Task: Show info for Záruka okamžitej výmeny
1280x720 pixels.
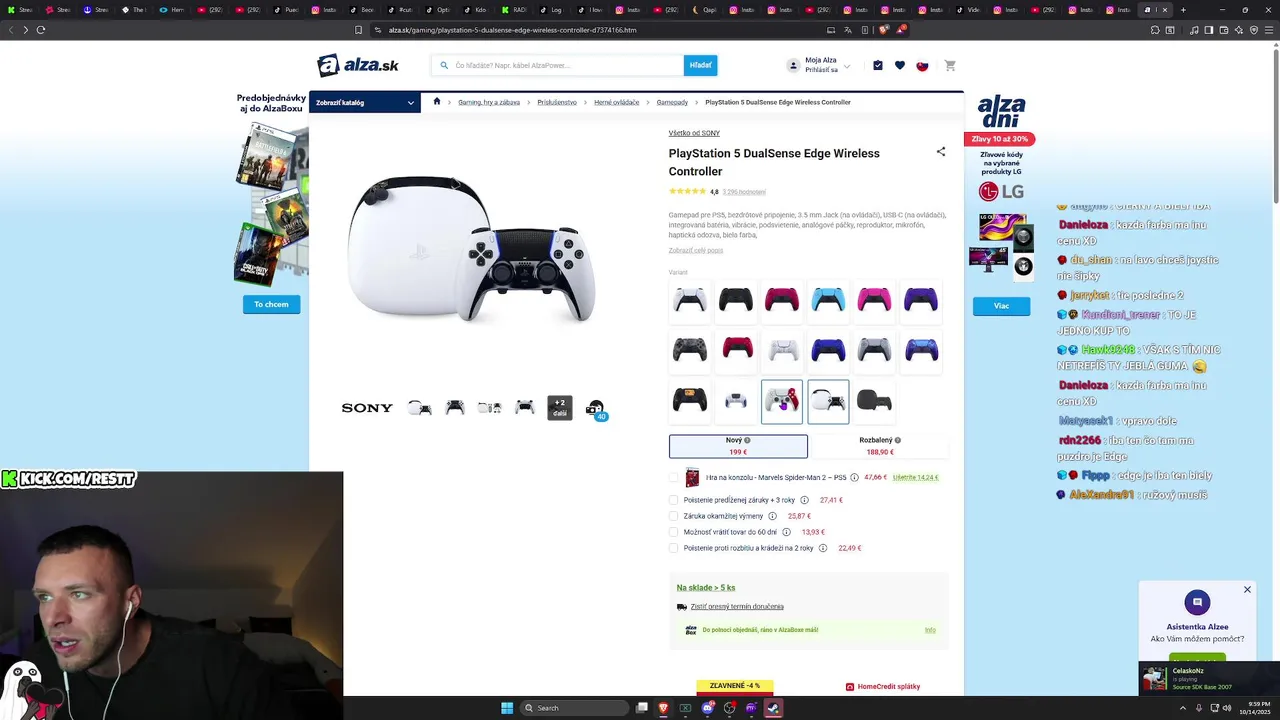Action: (x=772, y=516)
